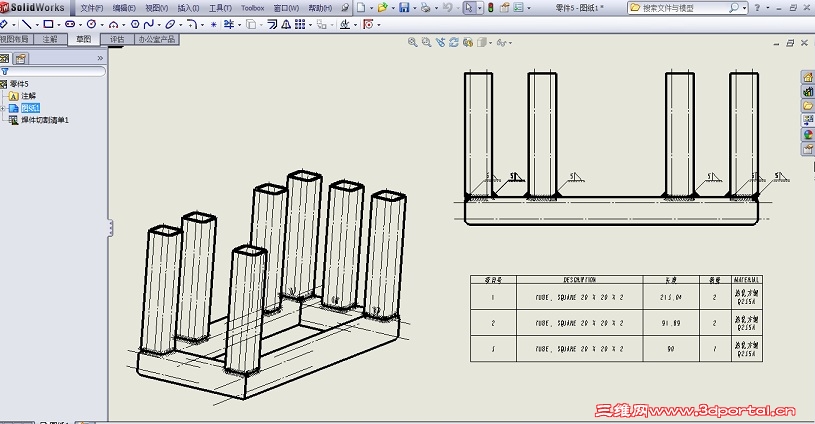
Task: Click the Quick Snaps icon
Action: point(368,24)
